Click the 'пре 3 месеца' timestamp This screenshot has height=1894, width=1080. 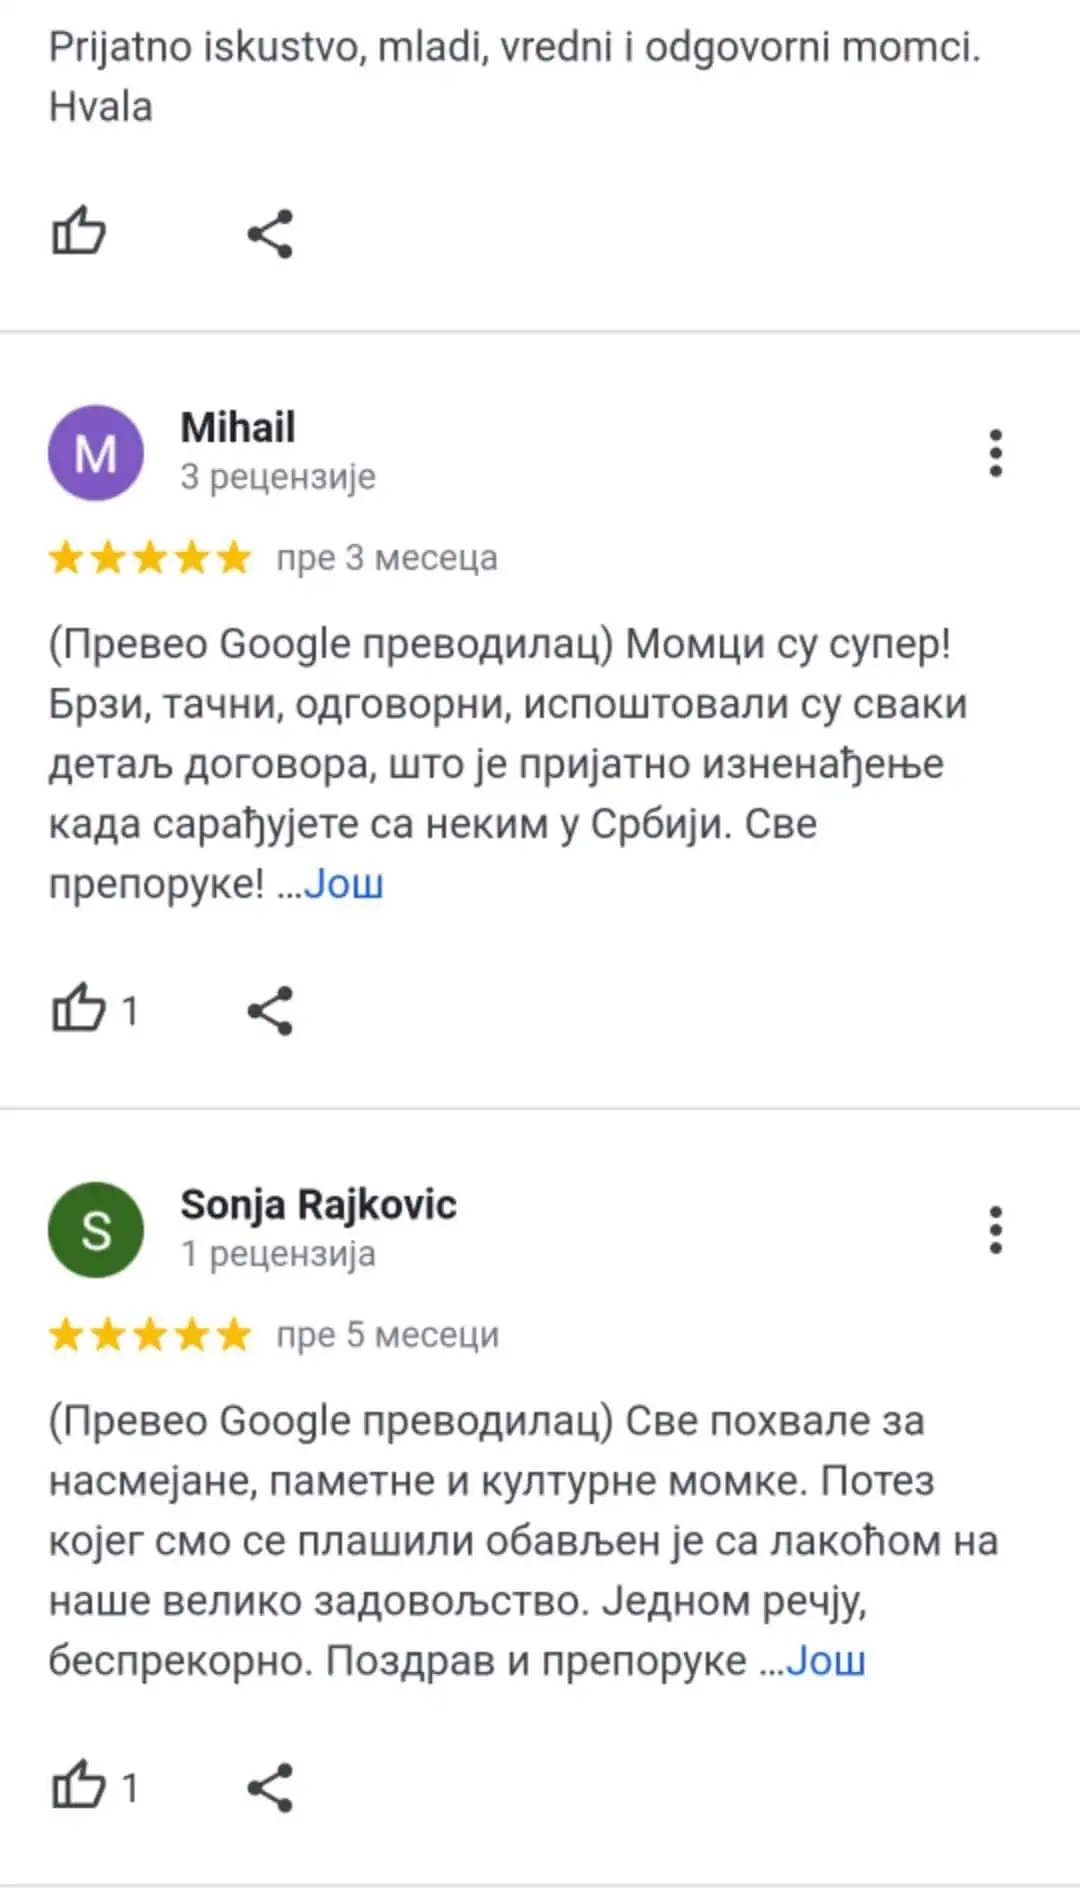pyautogui.click(x=387, y=558)
